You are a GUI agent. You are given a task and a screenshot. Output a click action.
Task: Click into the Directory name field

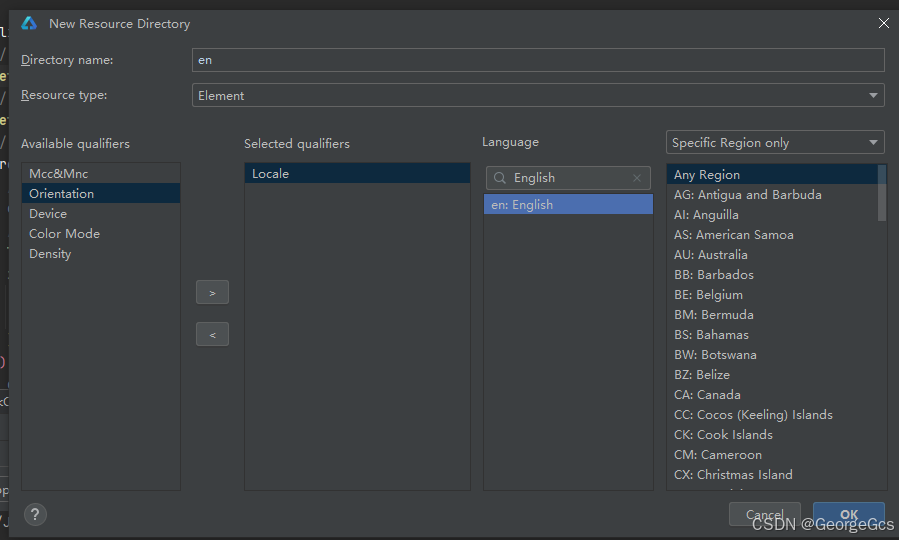coord(538,60)
